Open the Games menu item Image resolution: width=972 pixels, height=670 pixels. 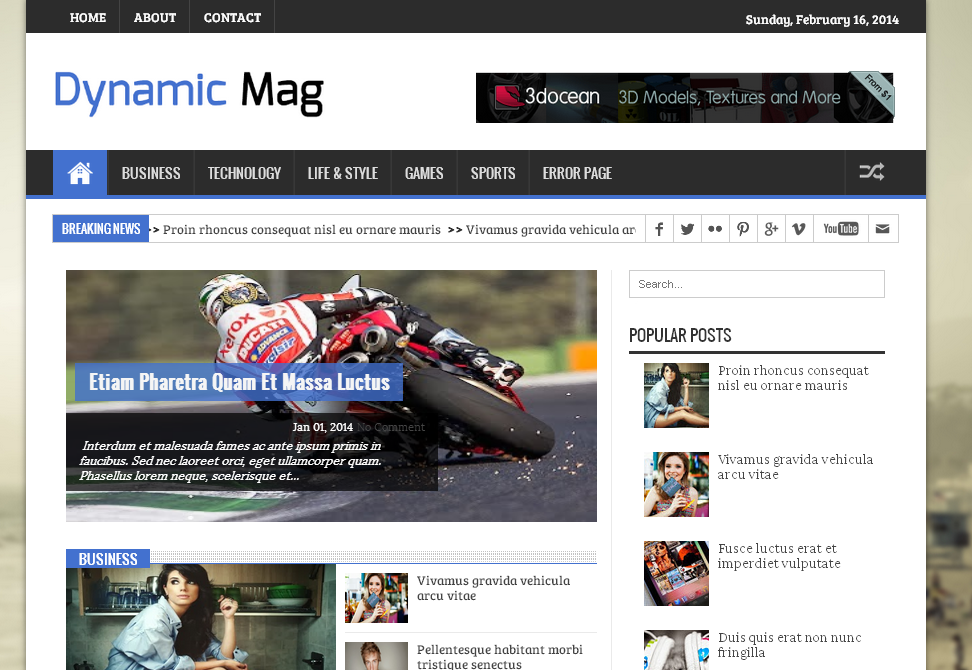424,173
